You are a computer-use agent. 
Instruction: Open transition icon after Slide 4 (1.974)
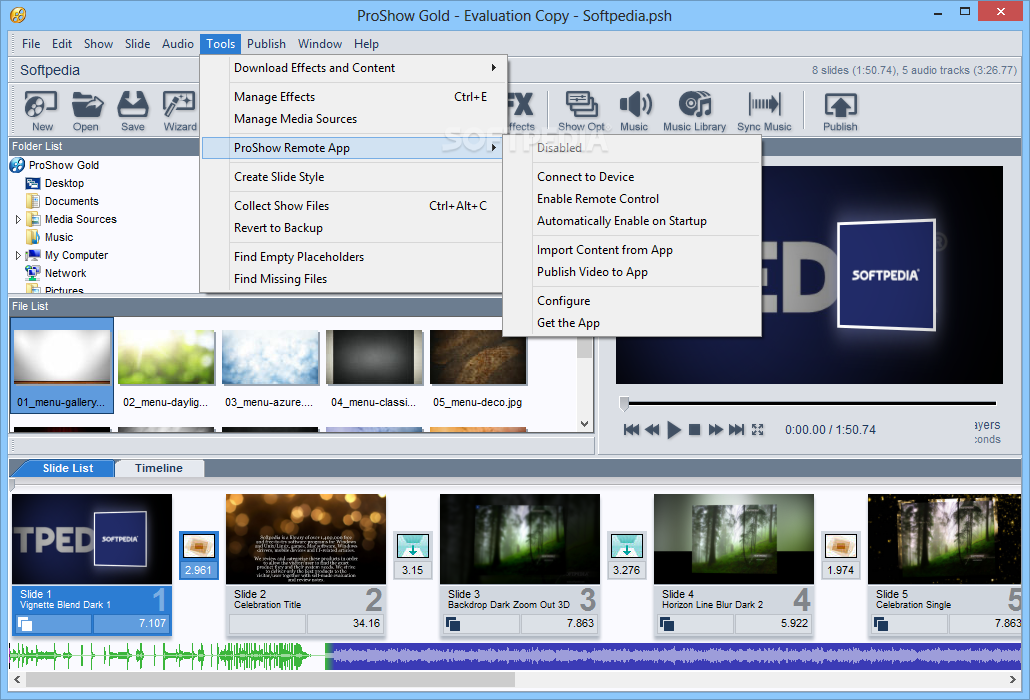[841, 546]
